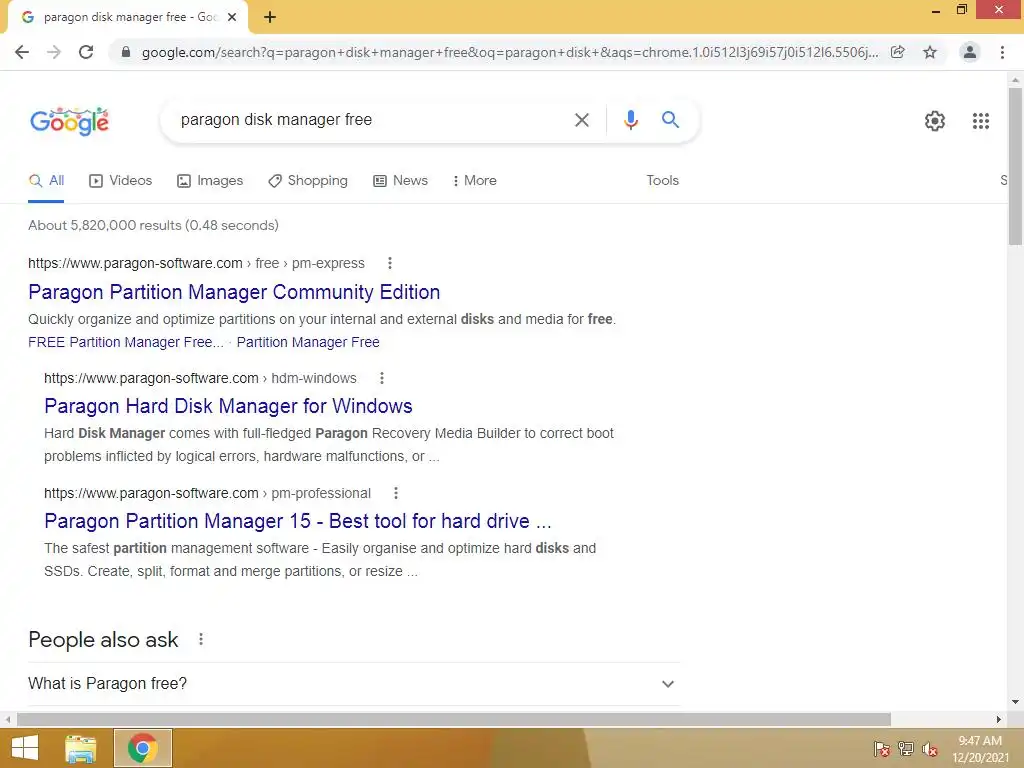Click the hdm-windows result URL text
1024x768 pixels.
click(200, 378)
